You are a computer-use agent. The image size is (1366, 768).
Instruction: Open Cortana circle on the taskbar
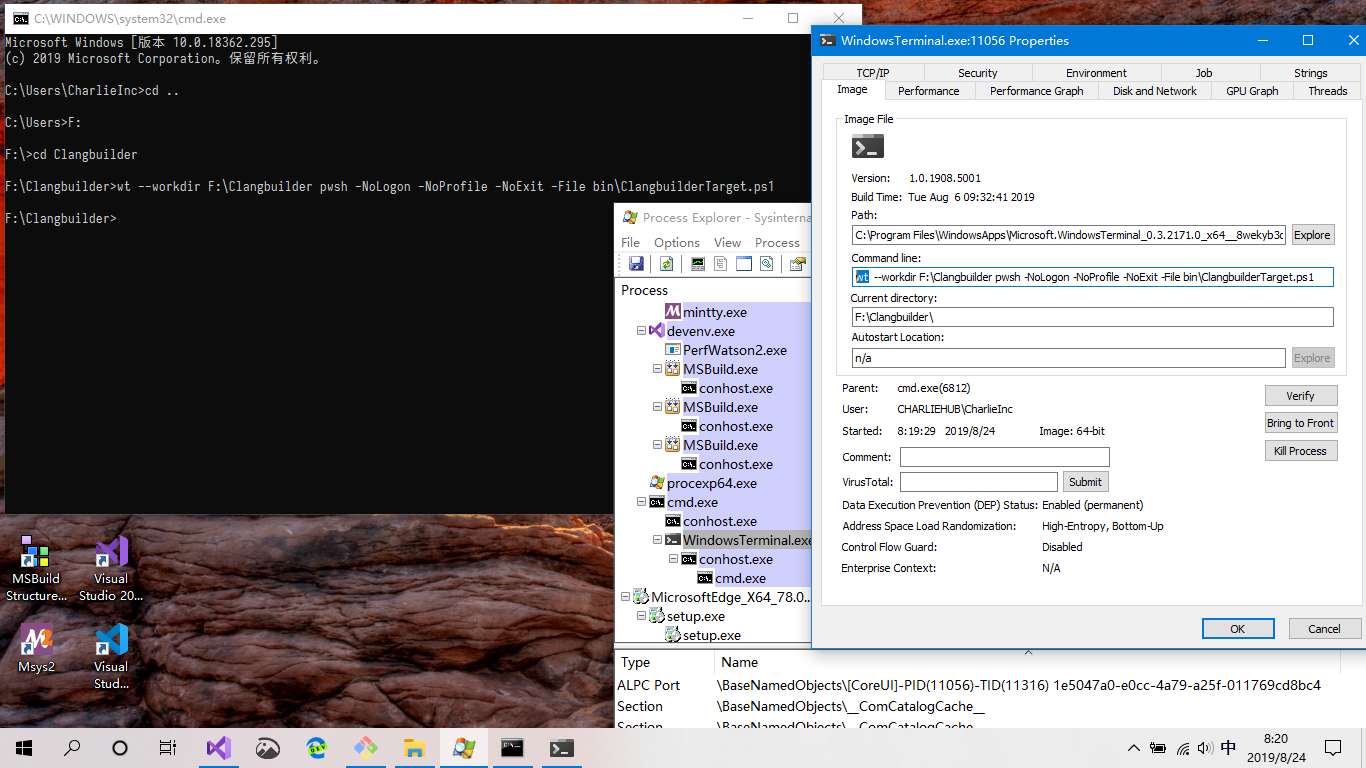pyautogui.click(x=120, y=747)
